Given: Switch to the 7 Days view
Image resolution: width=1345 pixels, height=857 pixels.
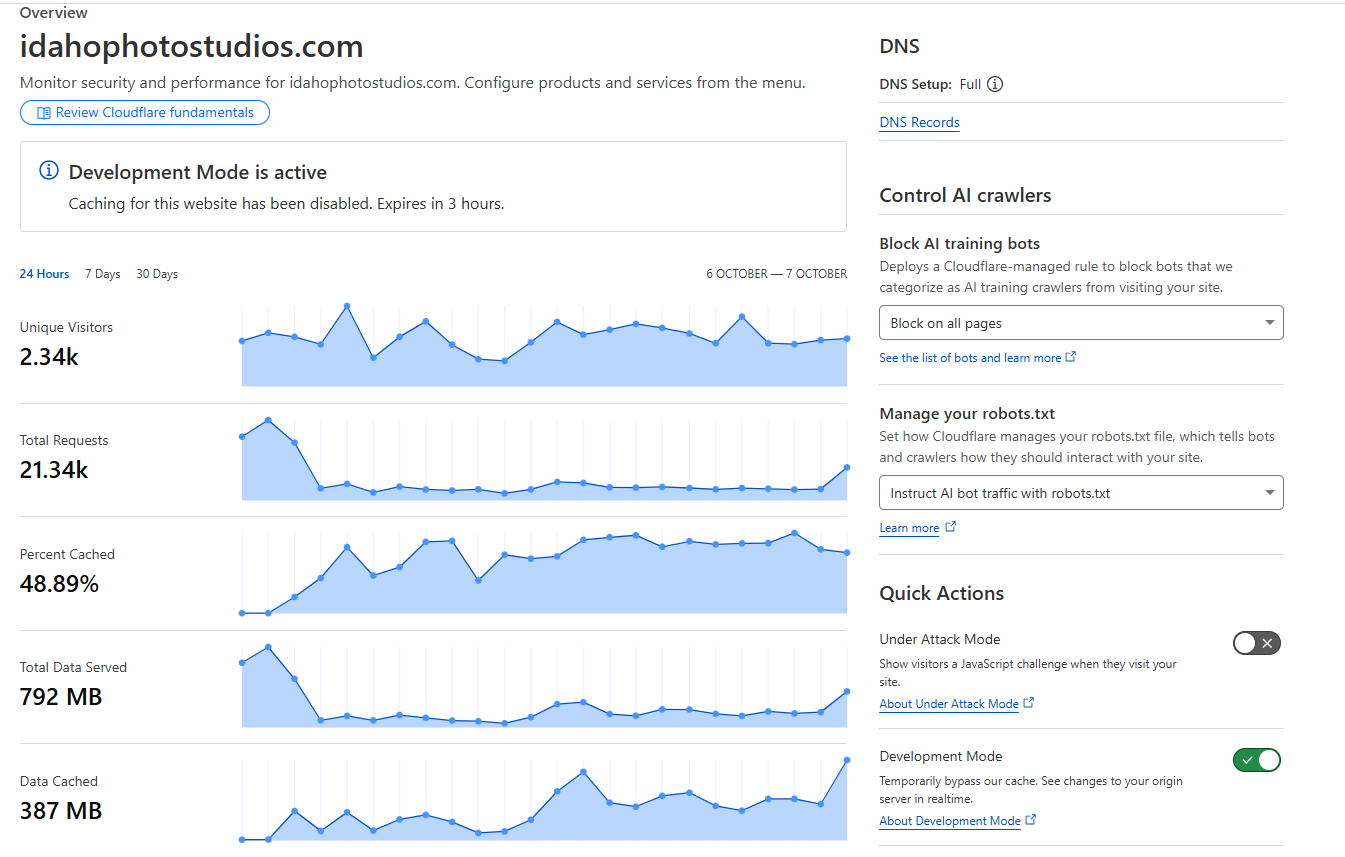Looking at the screenshot, I should coord(102,274).
